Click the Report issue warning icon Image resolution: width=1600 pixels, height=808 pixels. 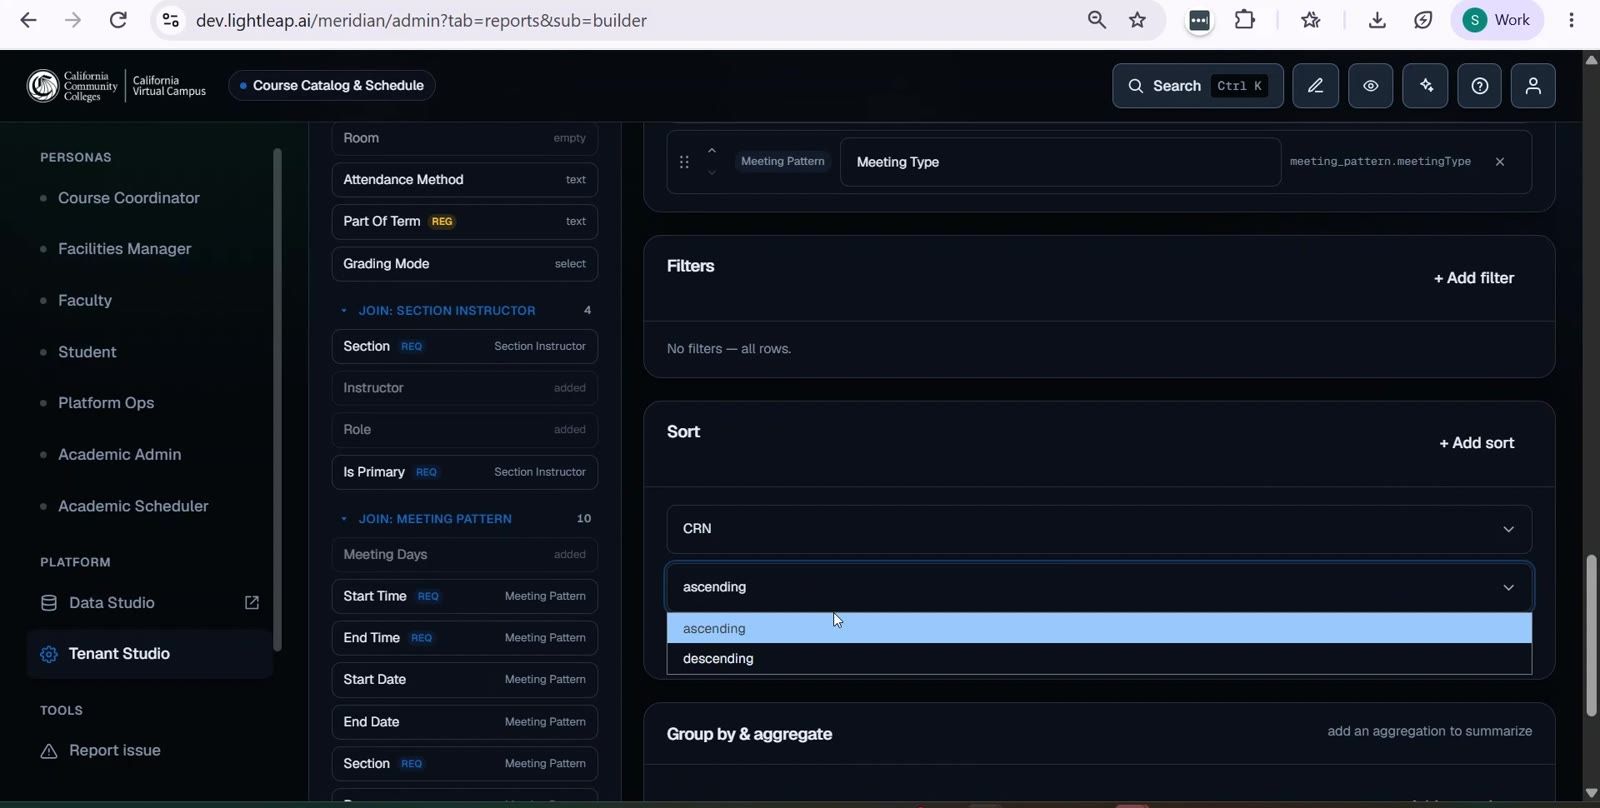[49, 751]
